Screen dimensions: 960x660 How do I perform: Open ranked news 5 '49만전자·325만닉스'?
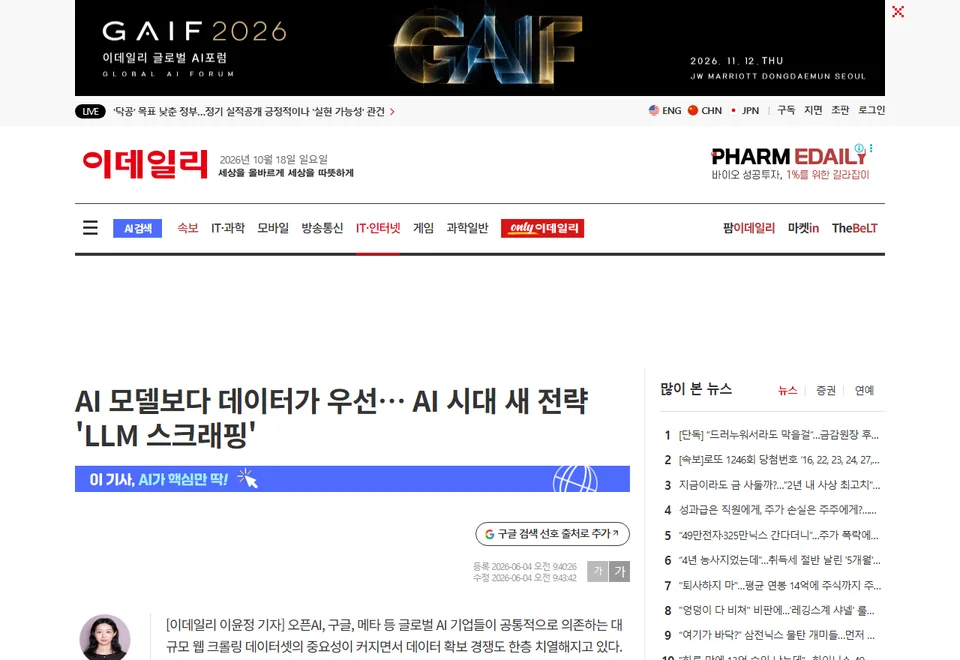point(779,536)
